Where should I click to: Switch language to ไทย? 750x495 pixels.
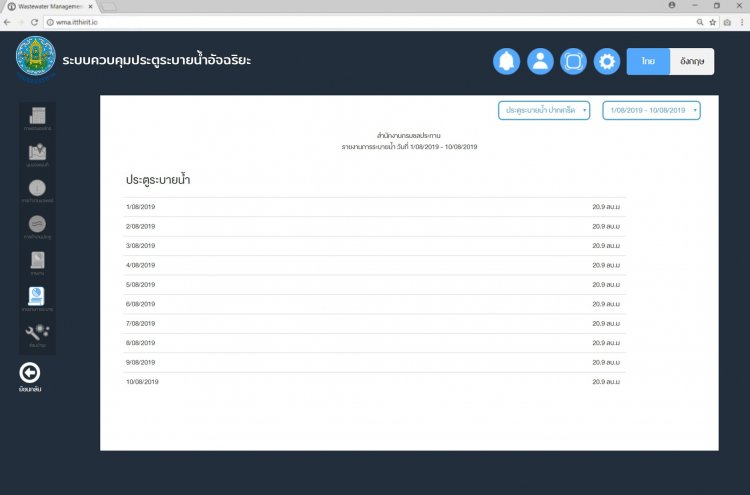click(648, 61)
